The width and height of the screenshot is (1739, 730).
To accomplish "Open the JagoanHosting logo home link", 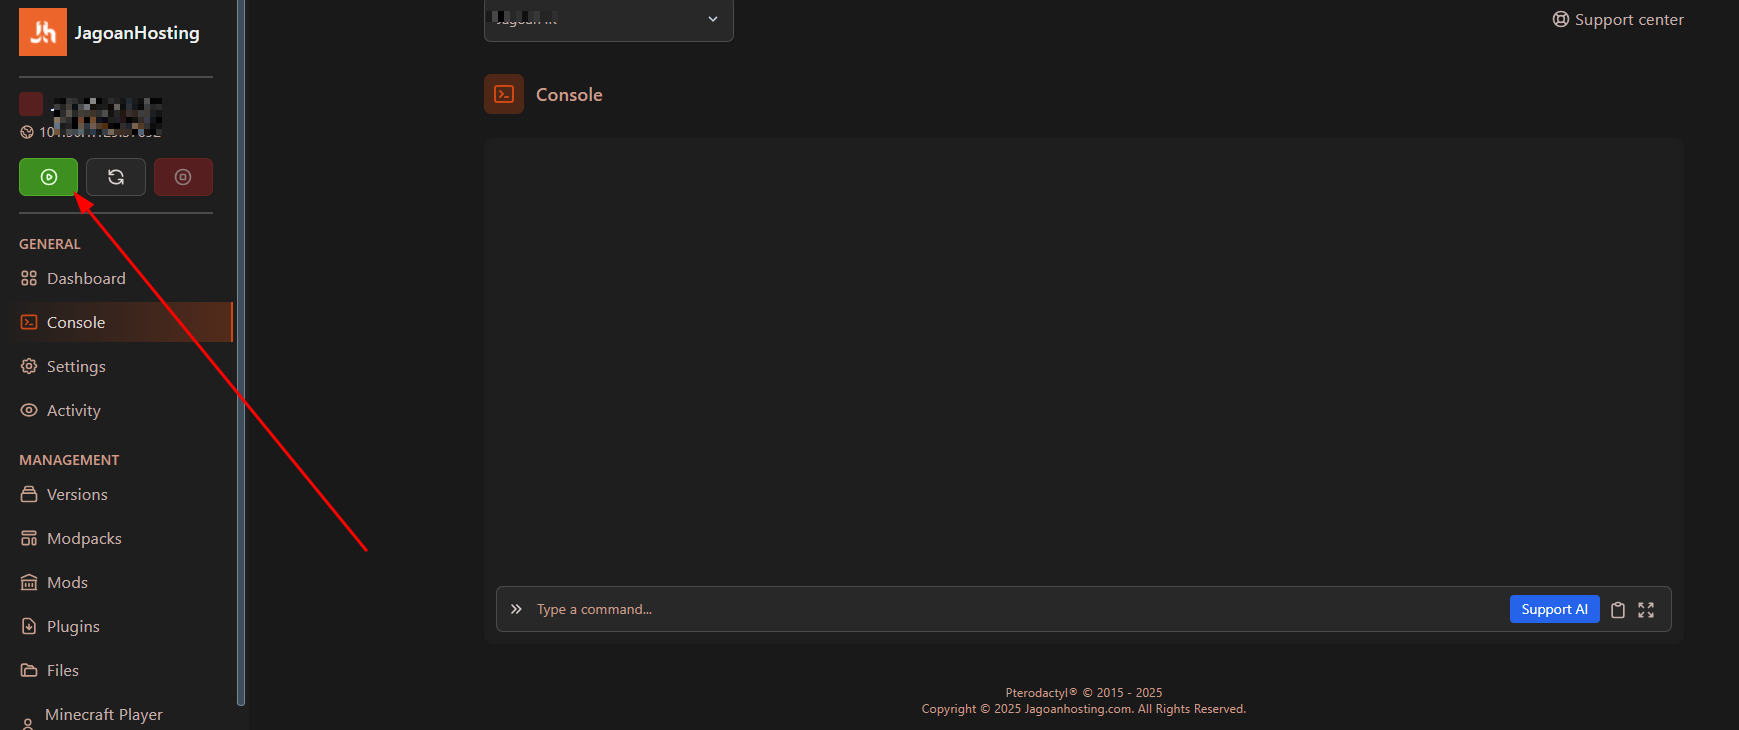I will (x=43, y=32).
